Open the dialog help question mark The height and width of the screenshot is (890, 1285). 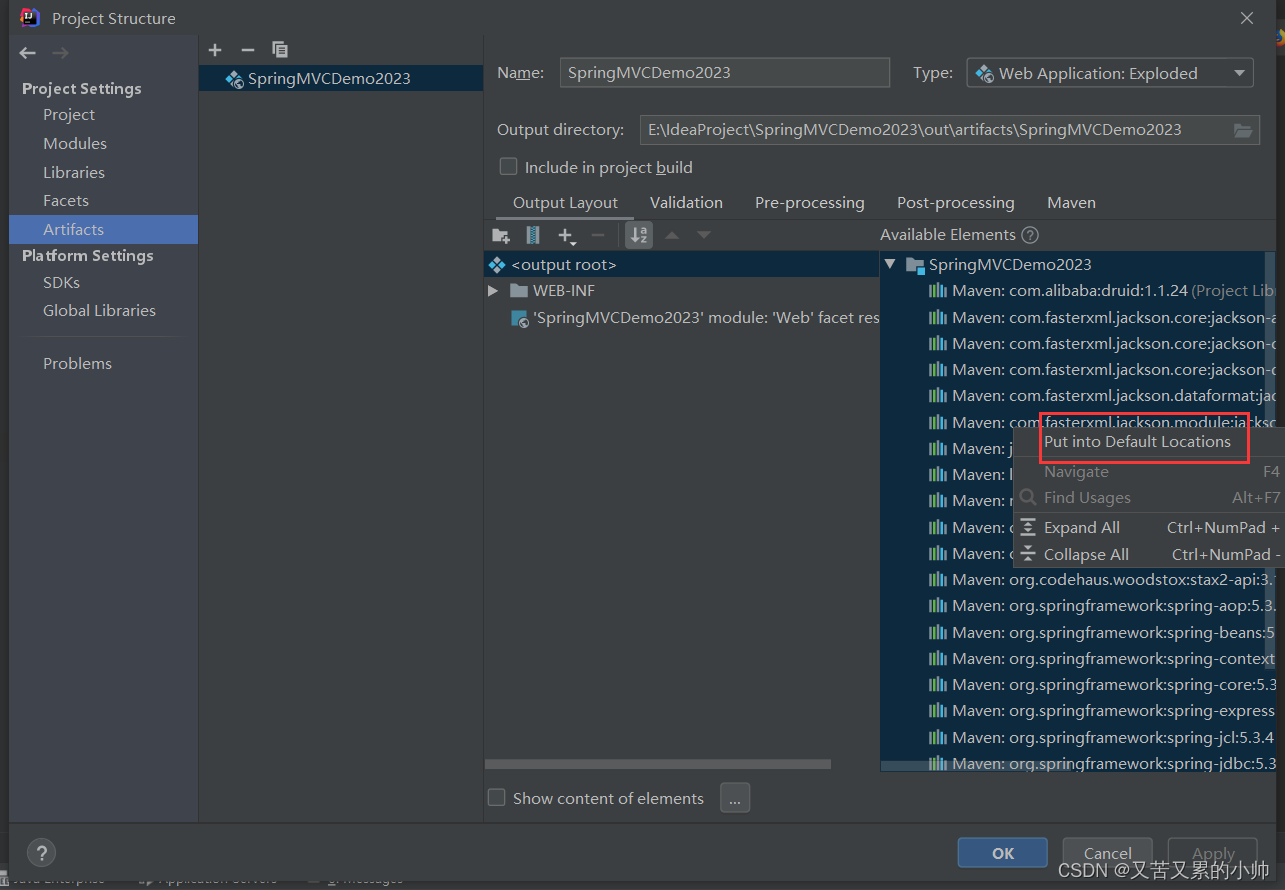(41, 853)
